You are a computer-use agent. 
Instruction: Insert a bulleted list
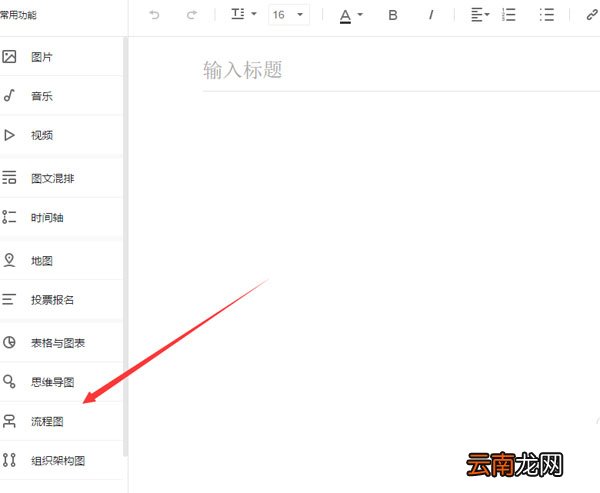pos(546,15)
